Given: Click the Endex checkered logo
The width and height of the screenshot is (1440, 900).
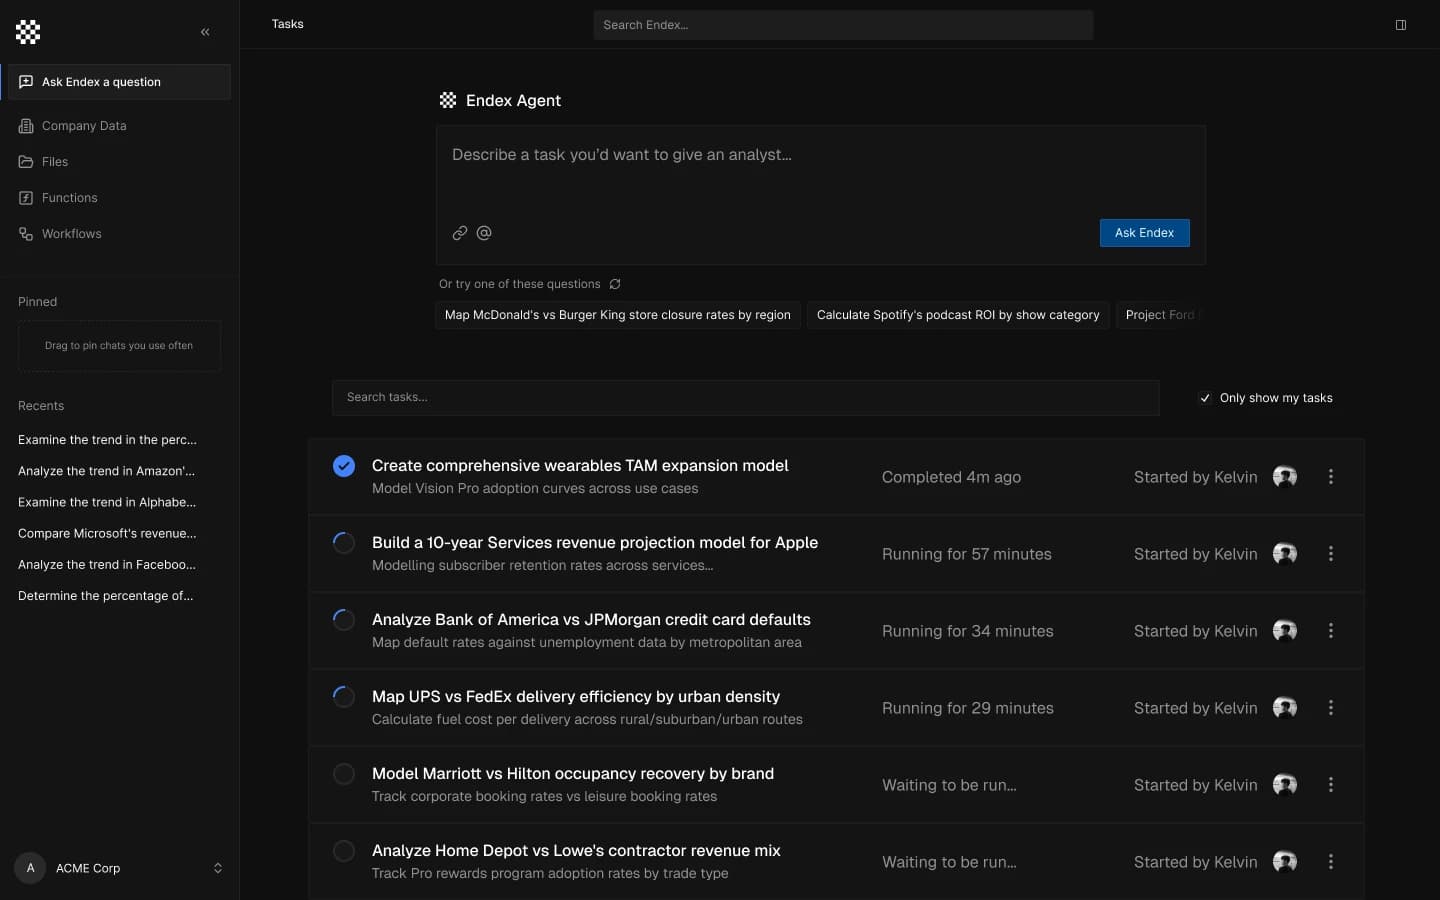Looking at the screenshot, I should point(28,32).
